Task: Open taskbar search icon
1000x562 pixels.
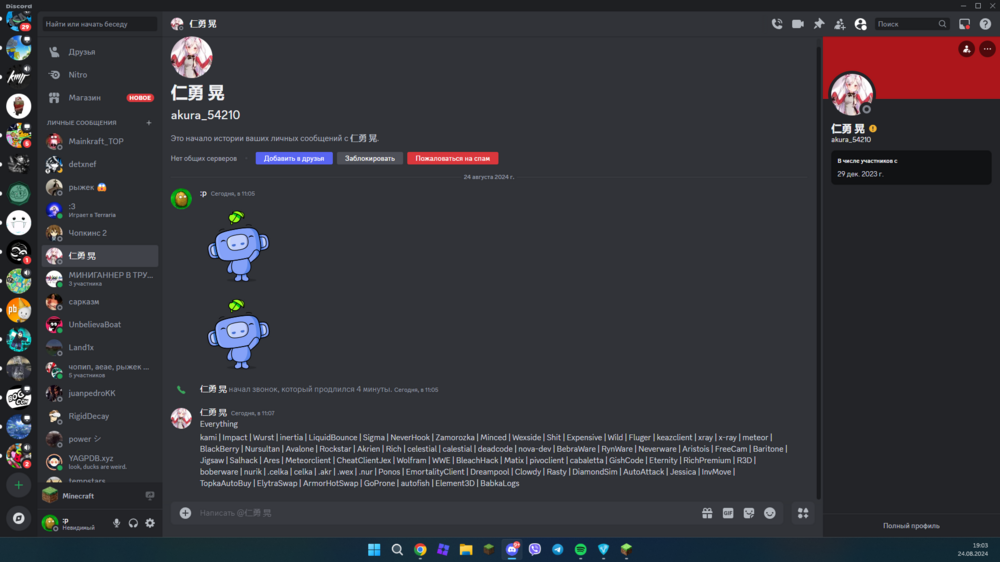Action: coord(397,549)
